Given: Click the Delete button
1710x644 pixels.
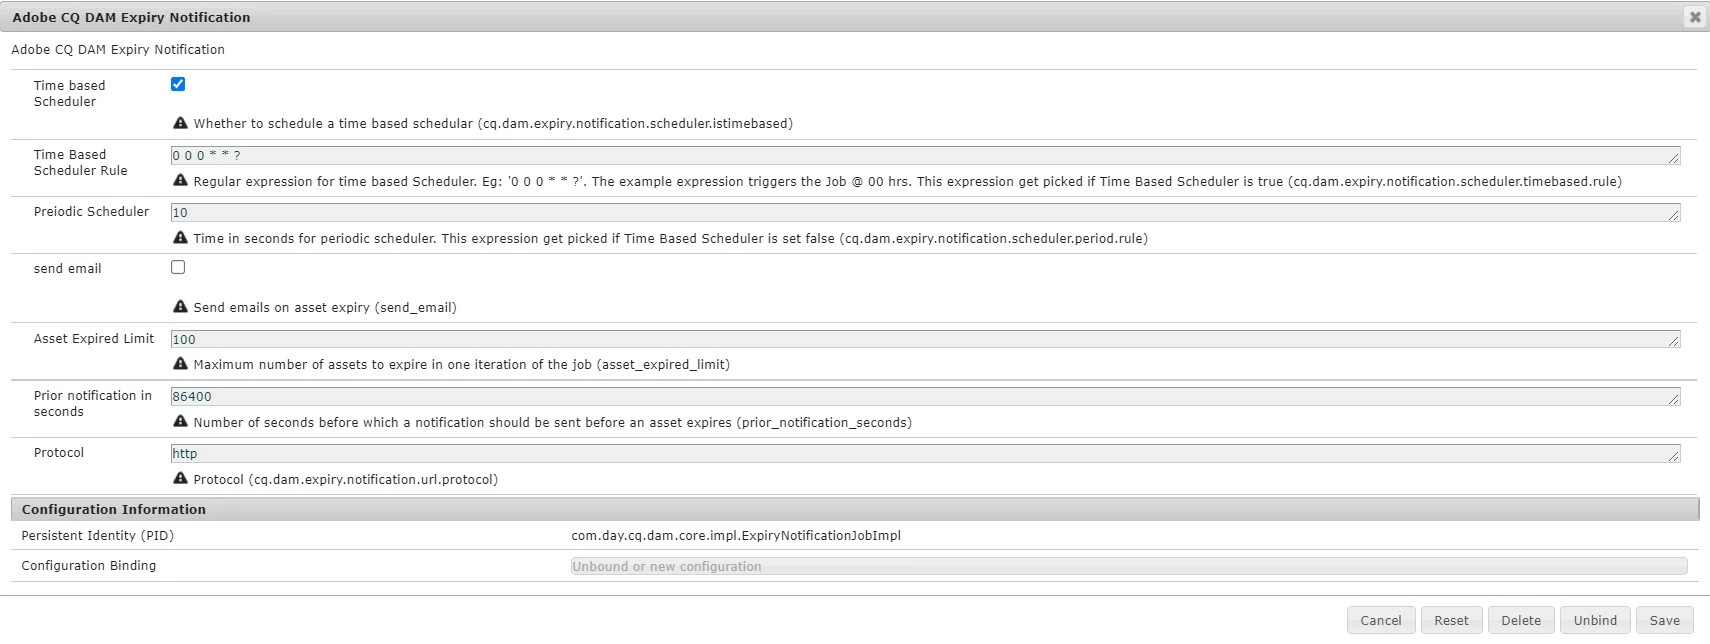Looking at the screenshot, I should [1521, 620].
